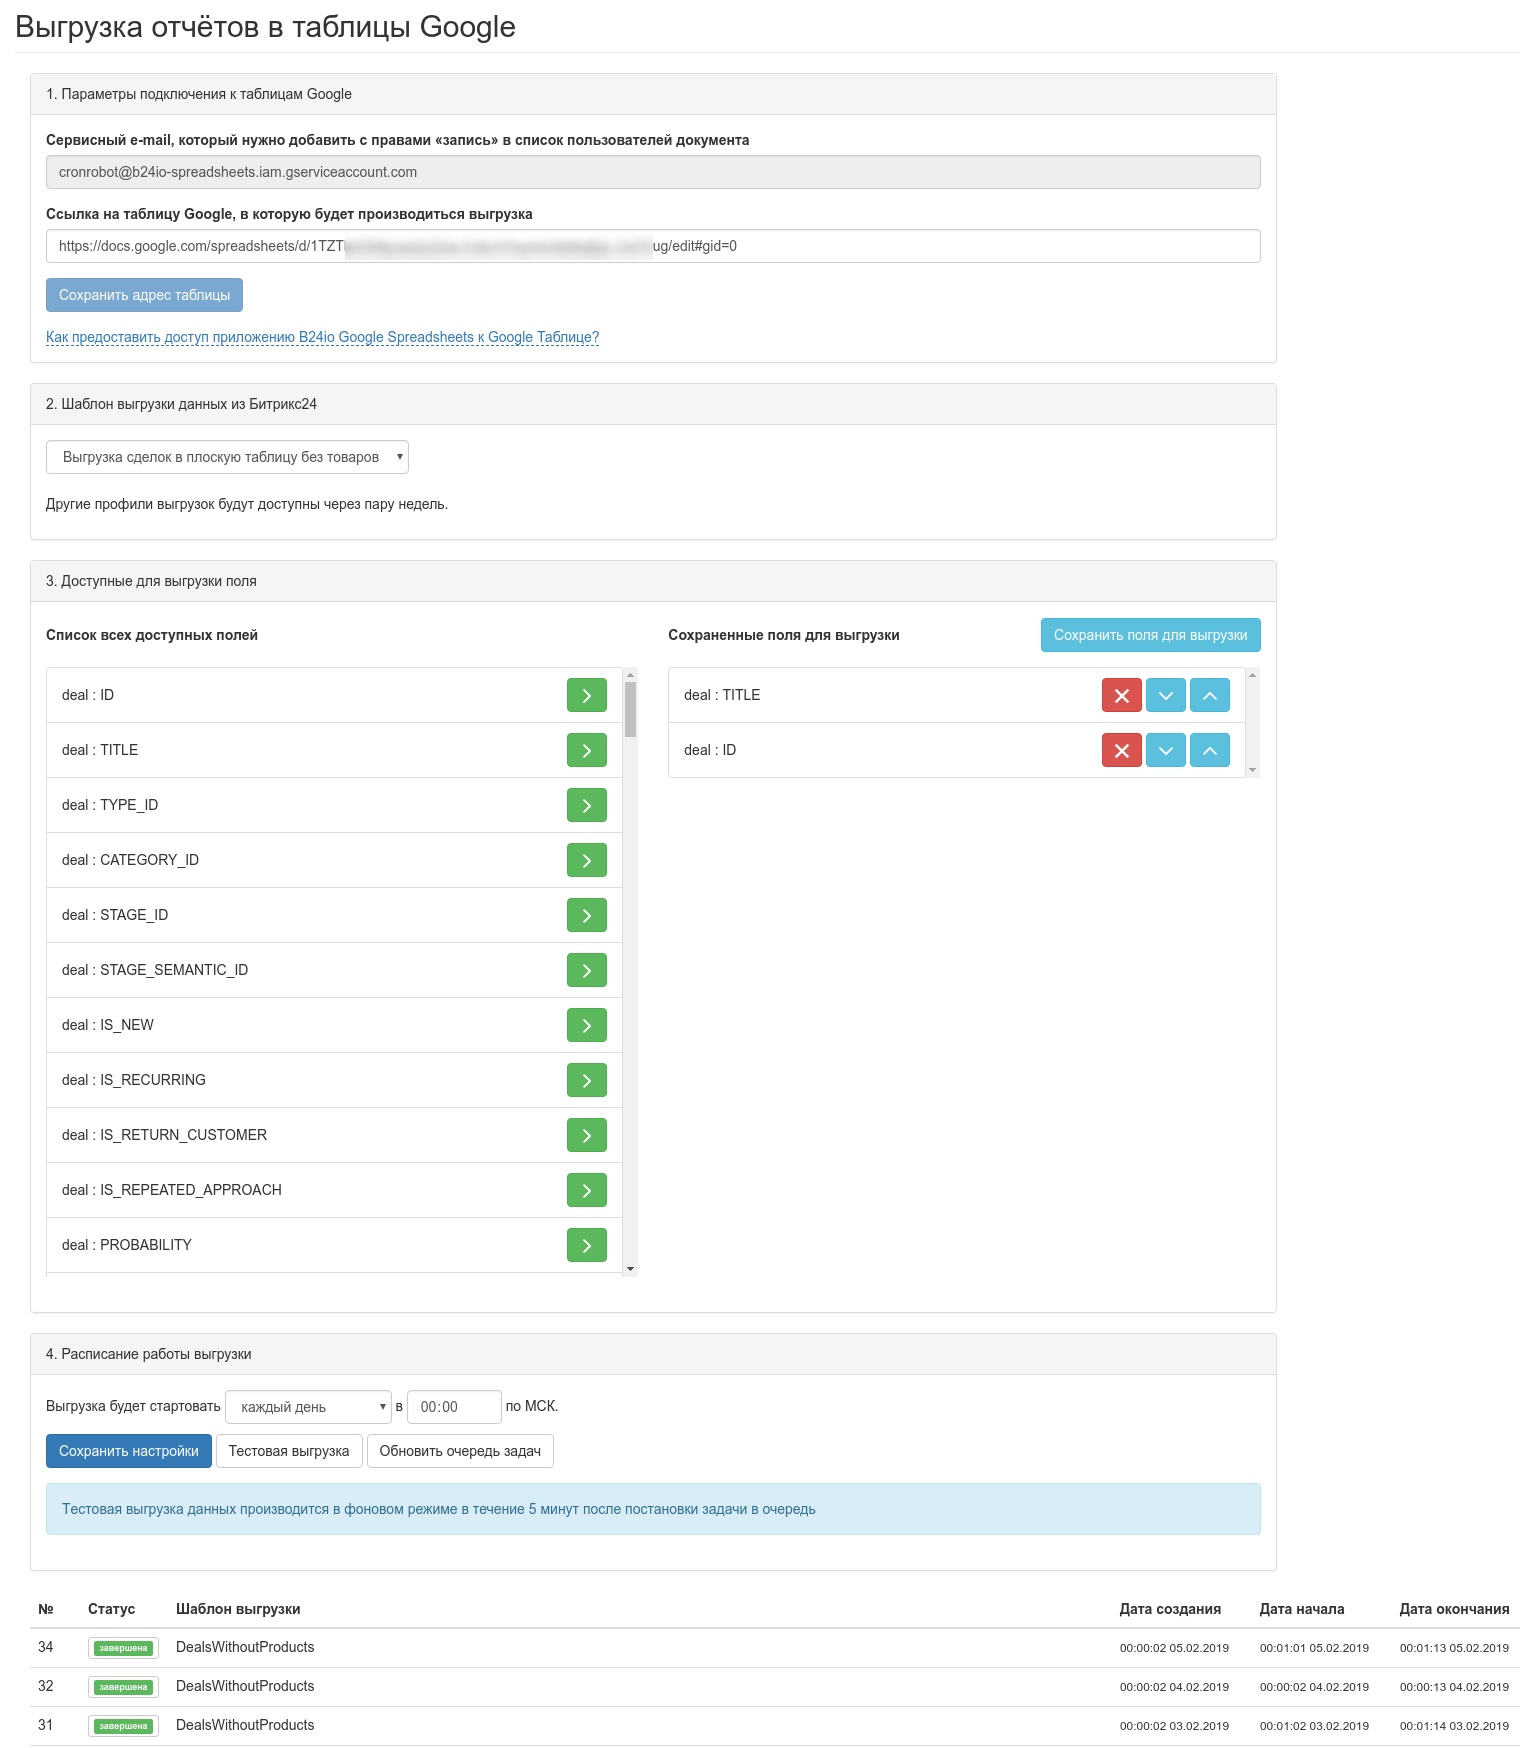Select 'DealsWithoutProducts' text in row 31
1520x1748 pixels.
[x=245, y=1725]
